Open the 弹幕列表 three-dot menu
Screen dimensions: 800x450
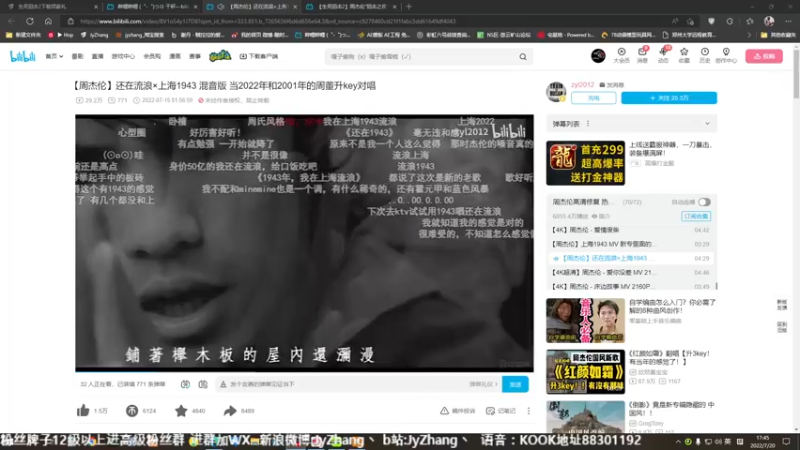coord(588,123)
